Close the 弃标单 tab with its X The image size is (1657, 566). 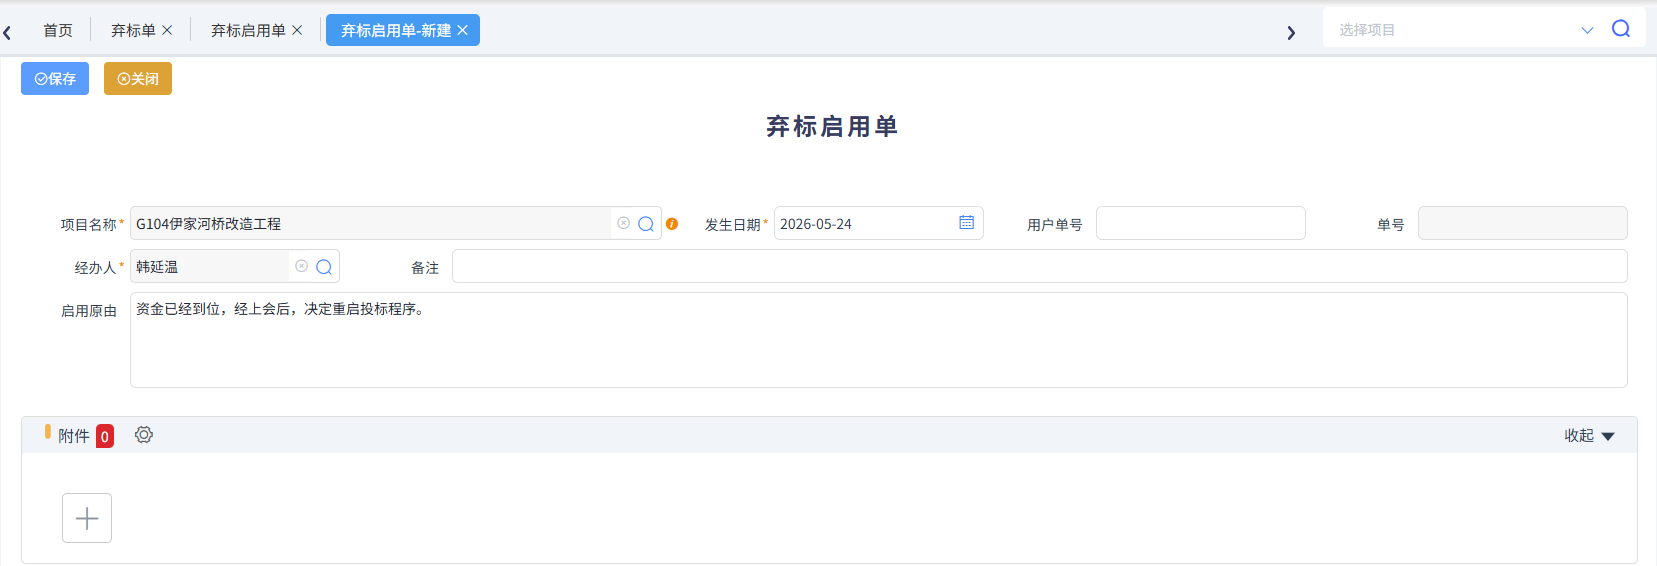tap(167, 30)
